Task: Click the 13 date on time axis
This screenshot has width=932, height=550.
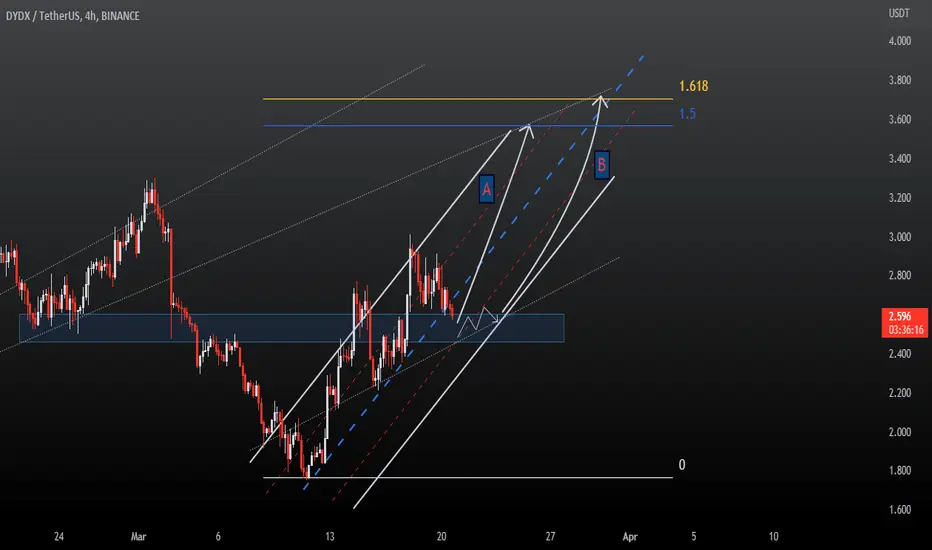Action: click(x=330, y=537)
